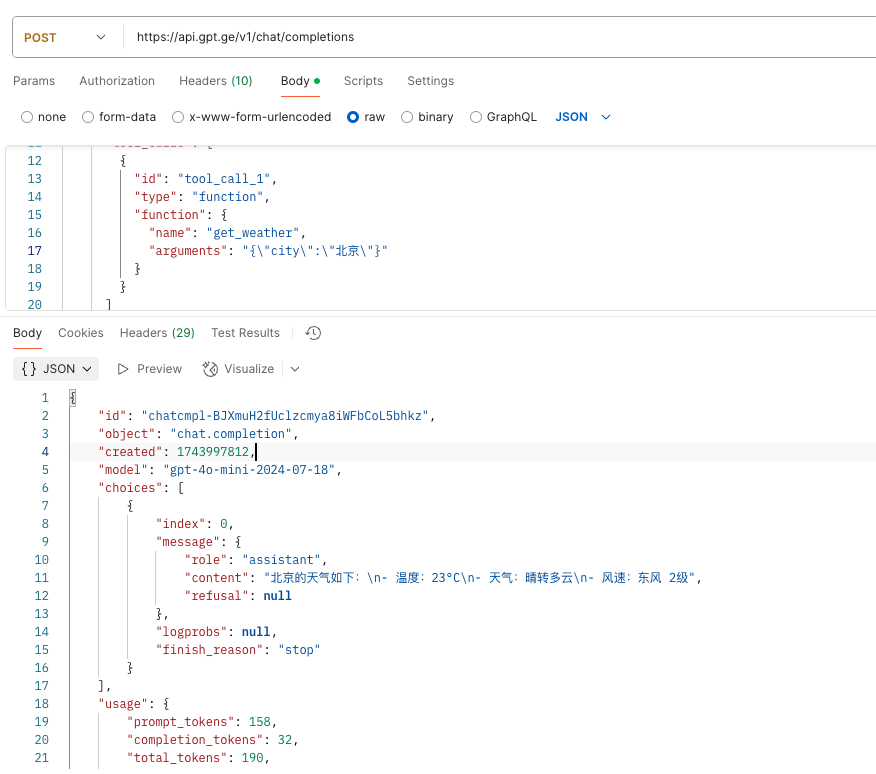Click the "arguments" key in request body
Image resolution: width=876 pixels, height=774 pixels.
188,251
